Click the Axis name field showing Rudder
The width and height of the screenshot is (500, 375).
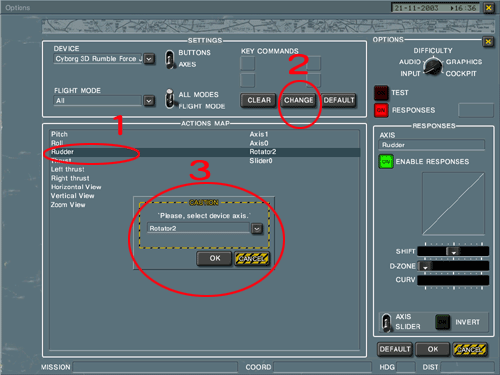[432, 145]
